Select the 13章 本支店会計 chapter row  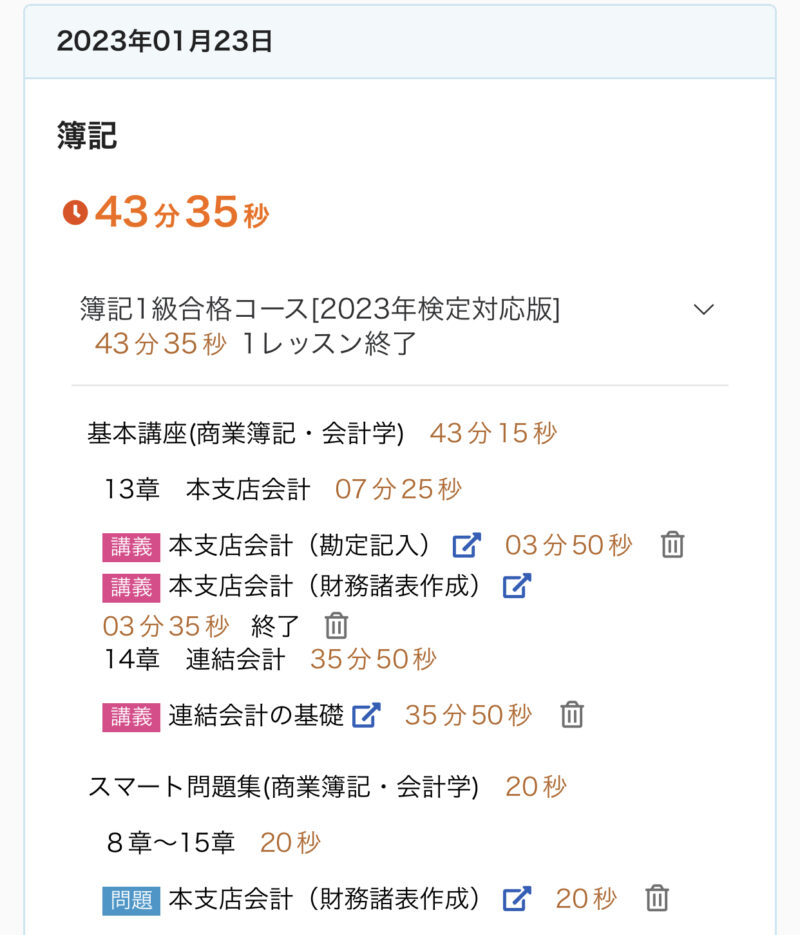(x=208, y=489)
